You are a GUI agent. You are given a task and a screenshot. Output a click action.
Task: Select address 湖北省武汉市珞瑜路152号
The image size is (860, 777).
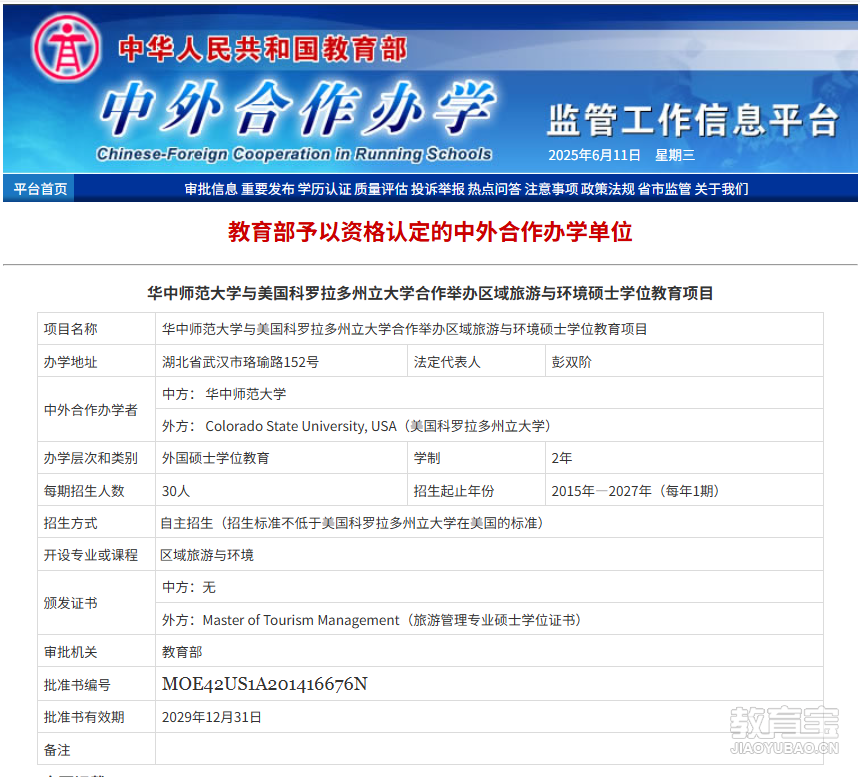240,362
